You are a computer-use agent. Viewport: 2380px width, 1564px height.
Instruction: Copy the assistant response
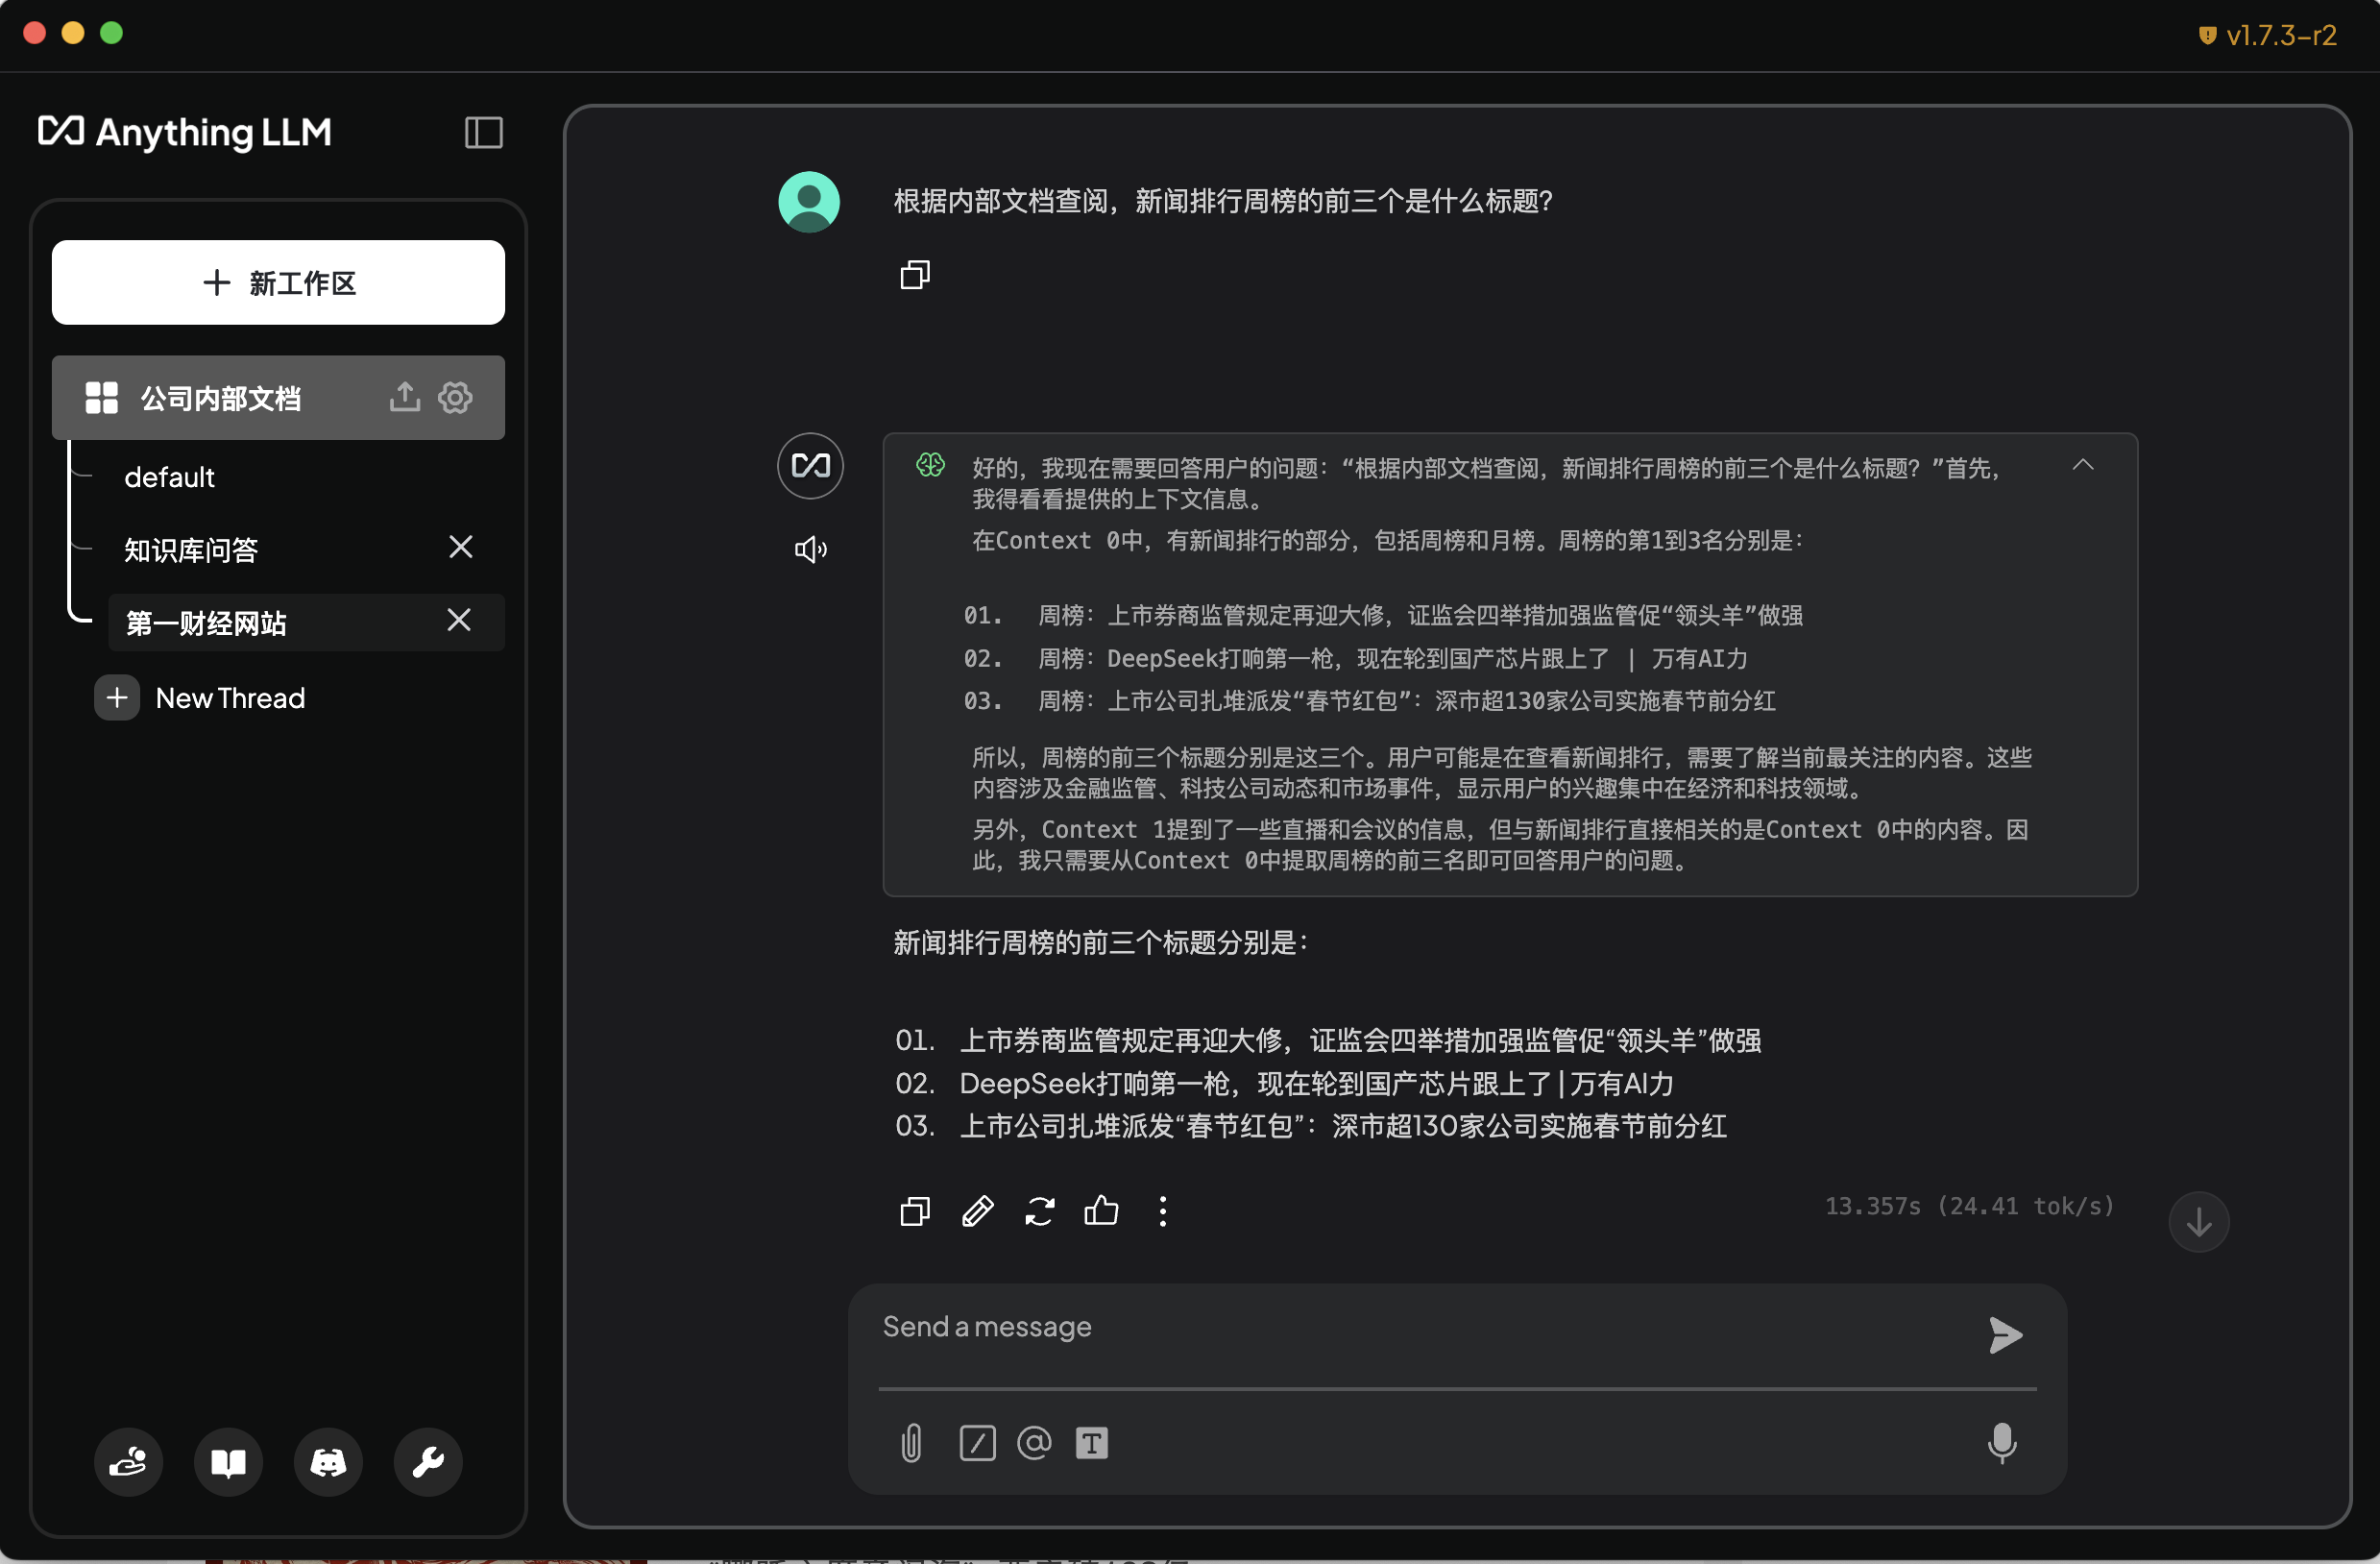pos(915,1211)
